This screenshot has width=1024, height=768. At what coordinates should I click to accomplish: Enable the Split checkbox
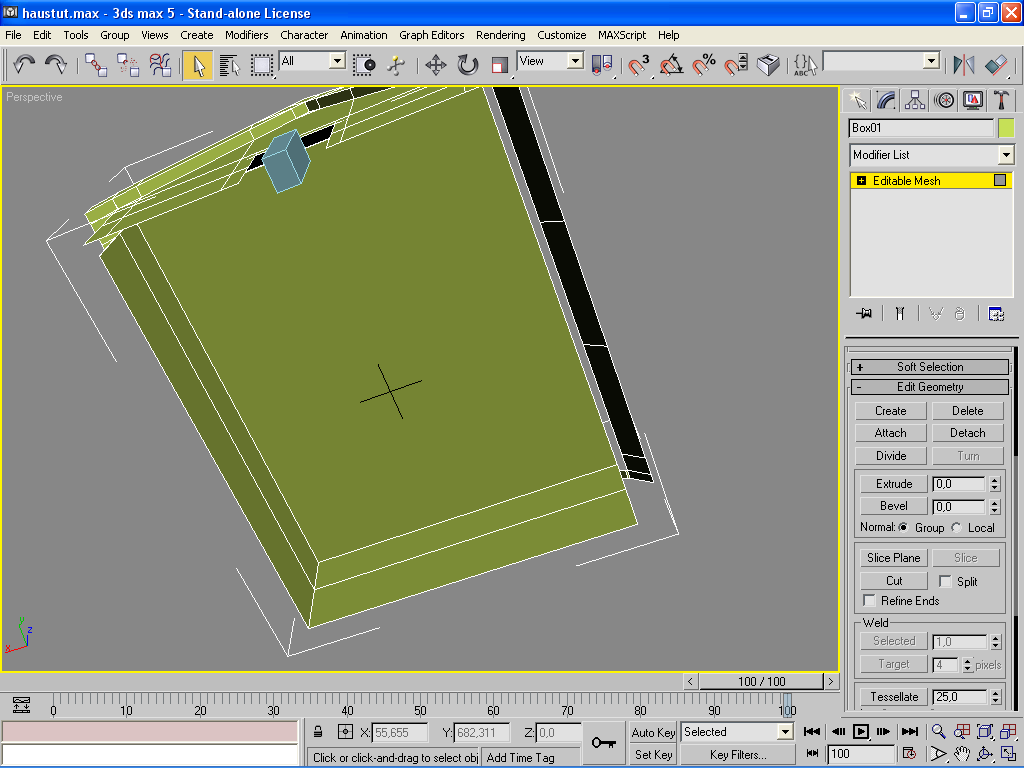tap(945, 581)
